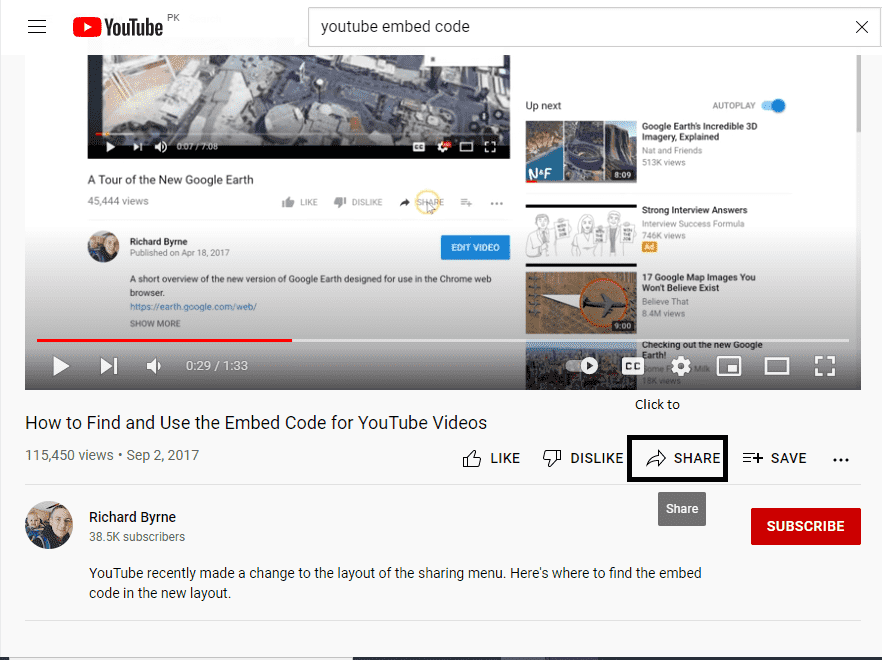Toggle the autoplay switch in the player bar
The image size is (882, 660).
[583, 366]
